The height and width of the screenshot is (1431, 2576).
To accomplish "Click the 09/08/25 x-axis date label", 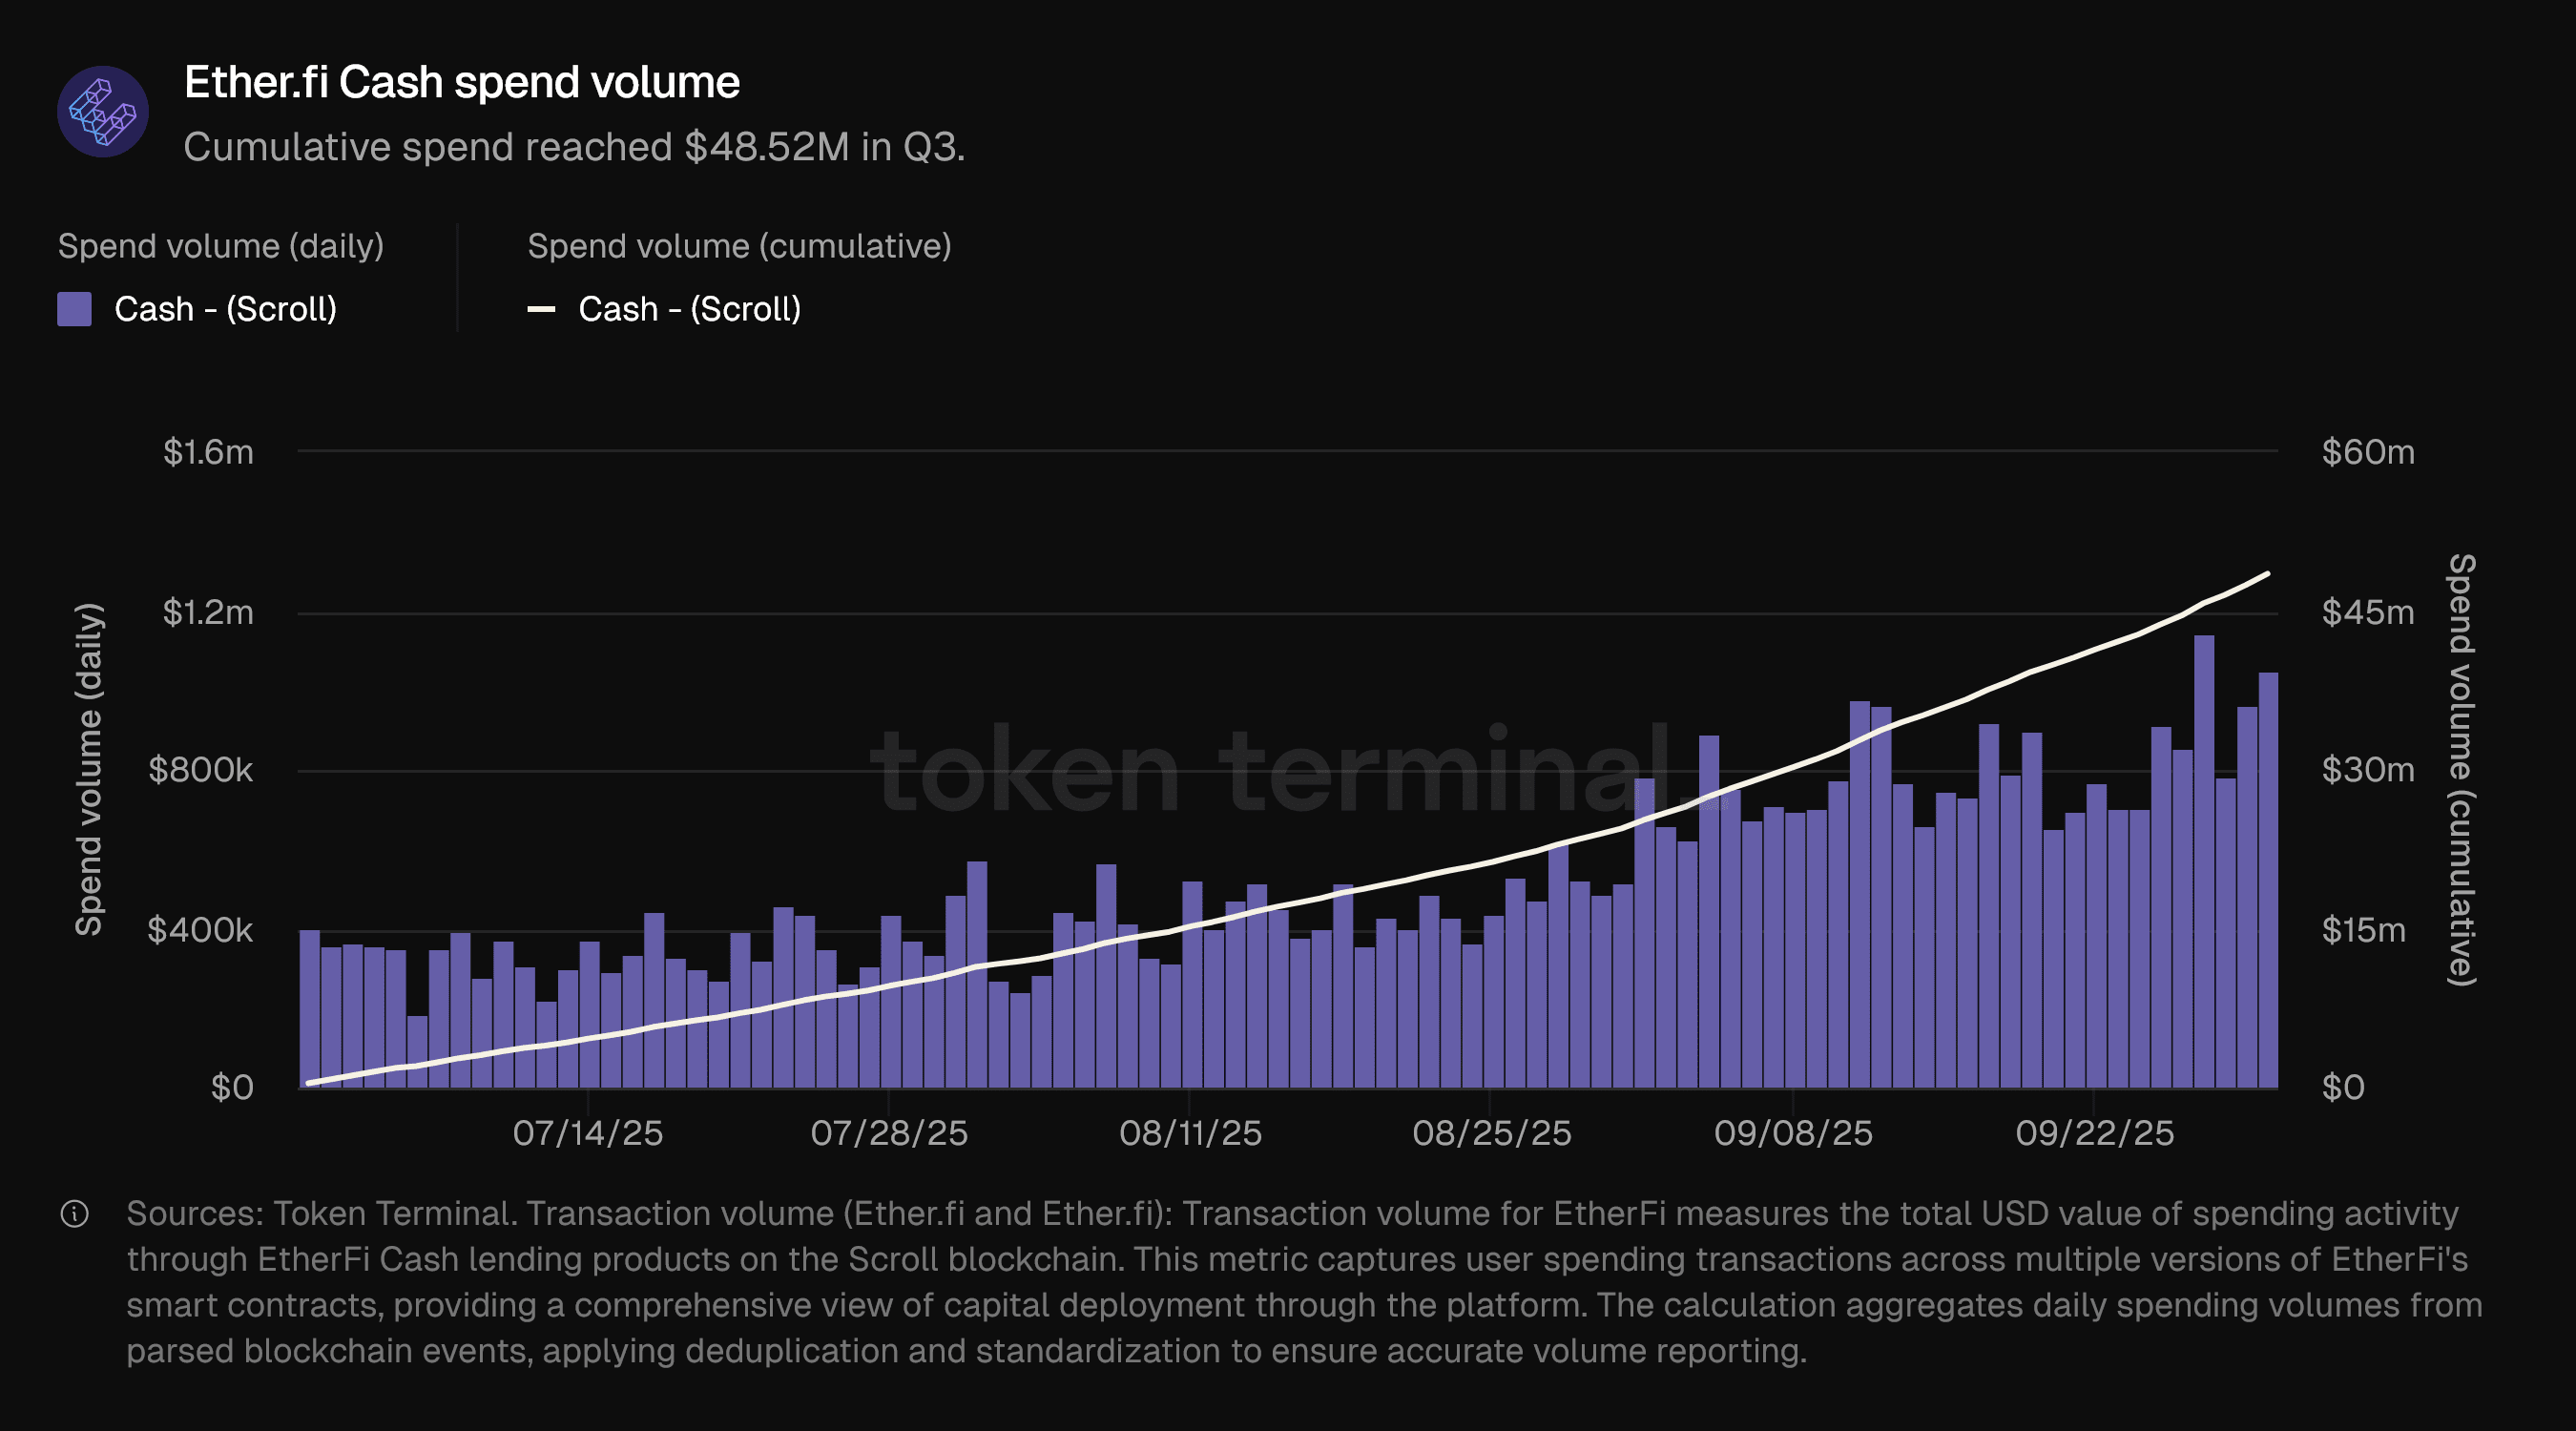I will click(x=1792, y=1133).
